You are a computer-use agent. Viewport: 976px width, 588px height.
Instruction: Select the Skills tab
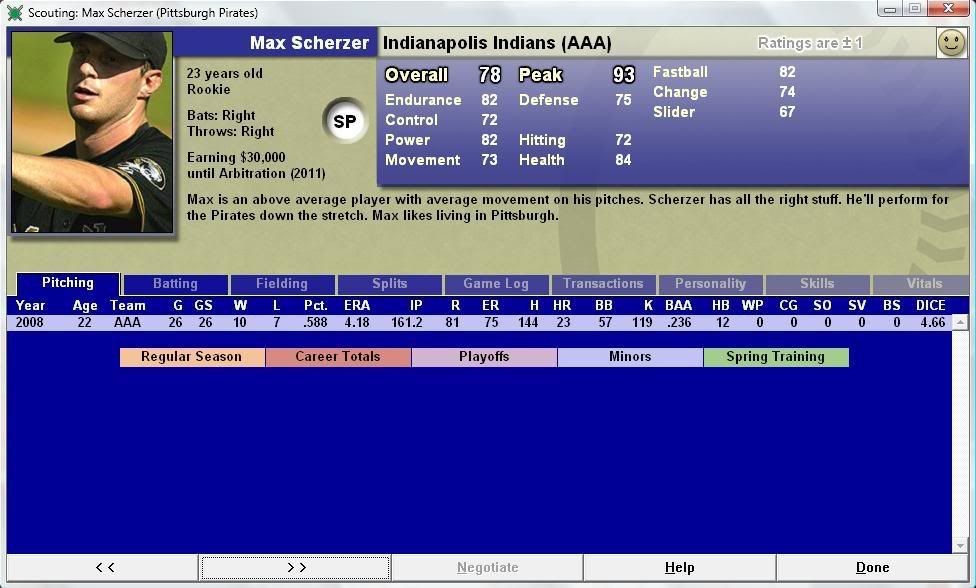click(x=817, y=284)
